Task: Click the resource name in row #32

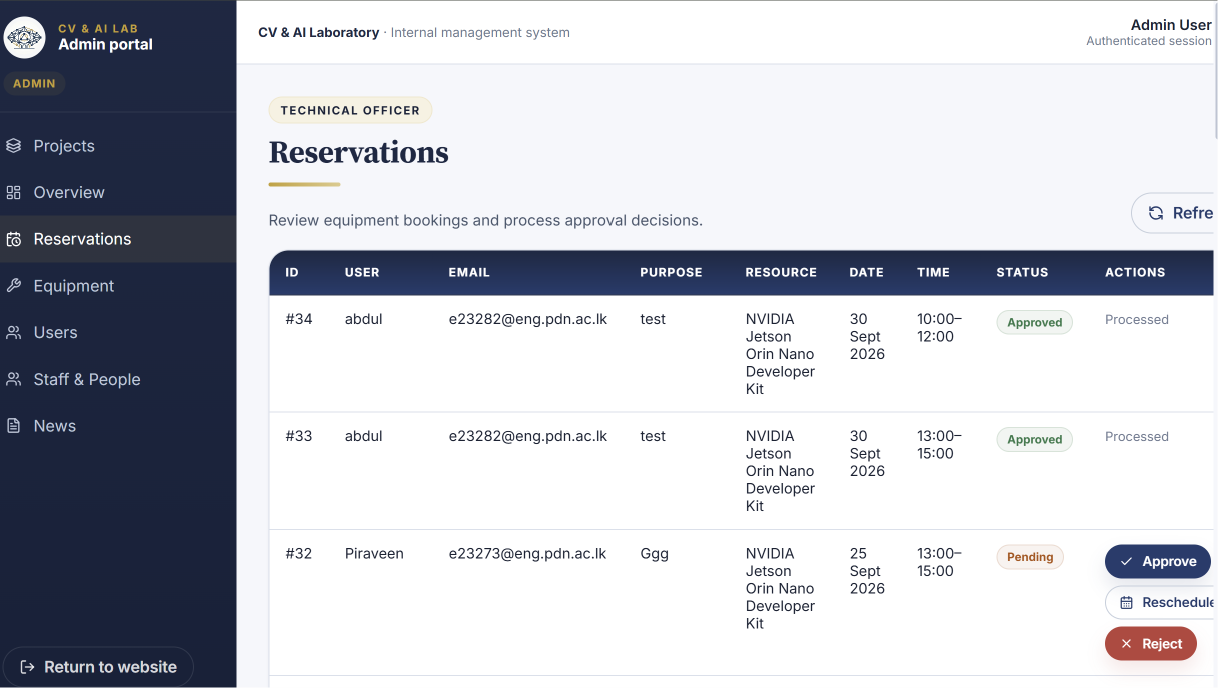Action: [x=780, y=588]
